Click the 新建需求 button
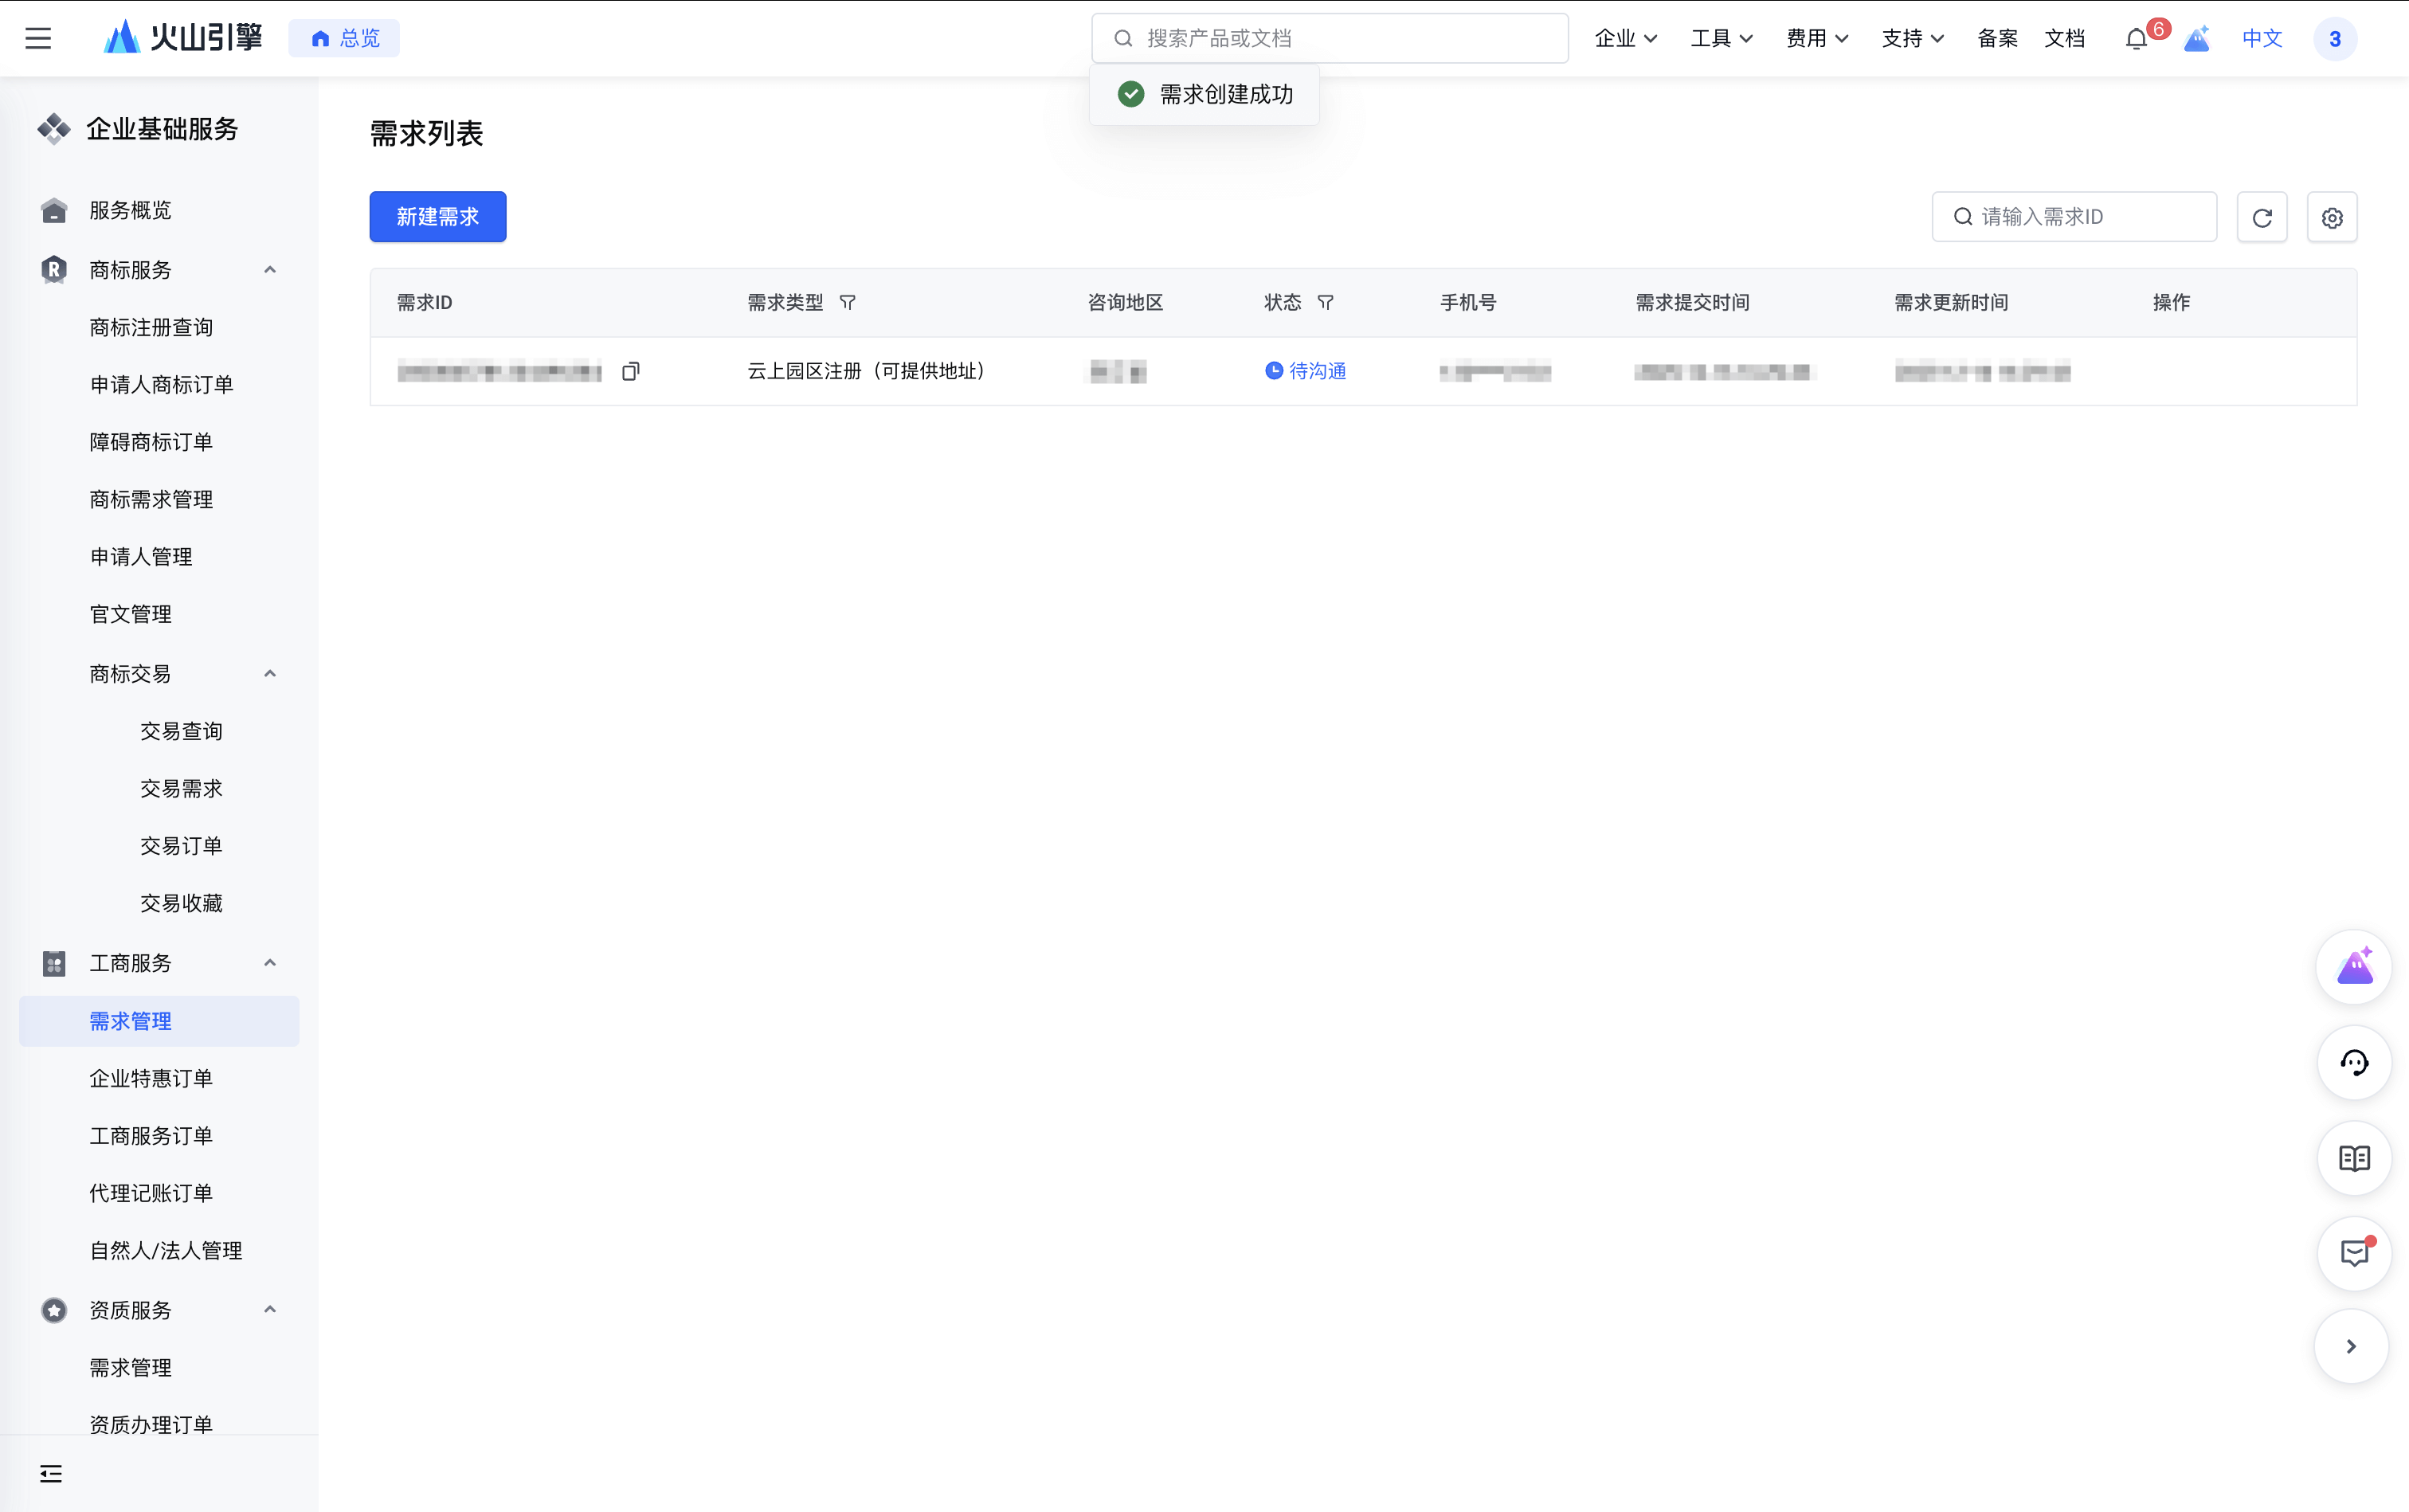The width and height of the screenshot is (2409, 1512). click(x=438, y=217)
